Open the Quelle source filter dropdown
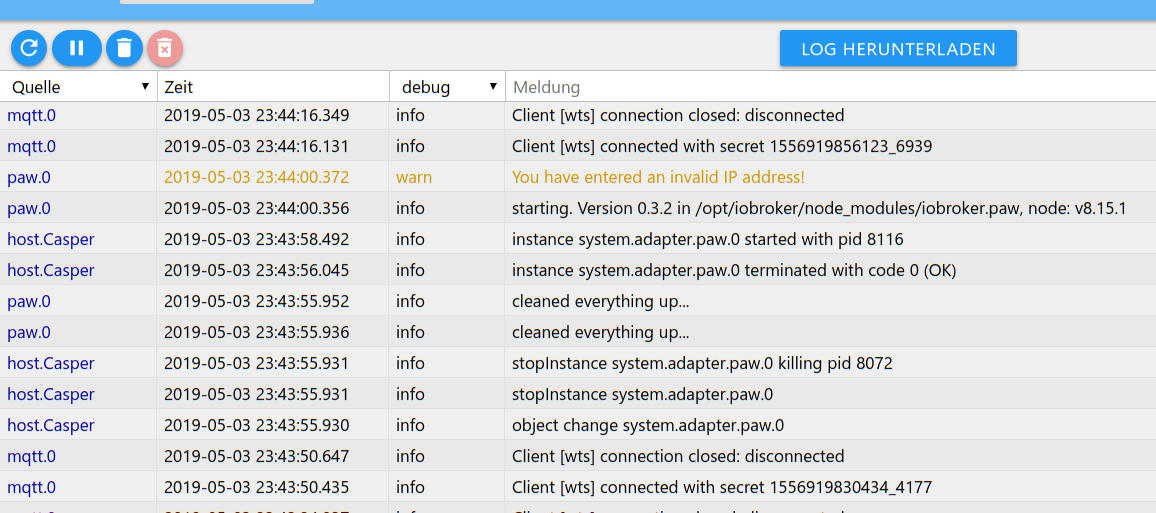The height and width of the screenshot is (513, 1156). 79,87
